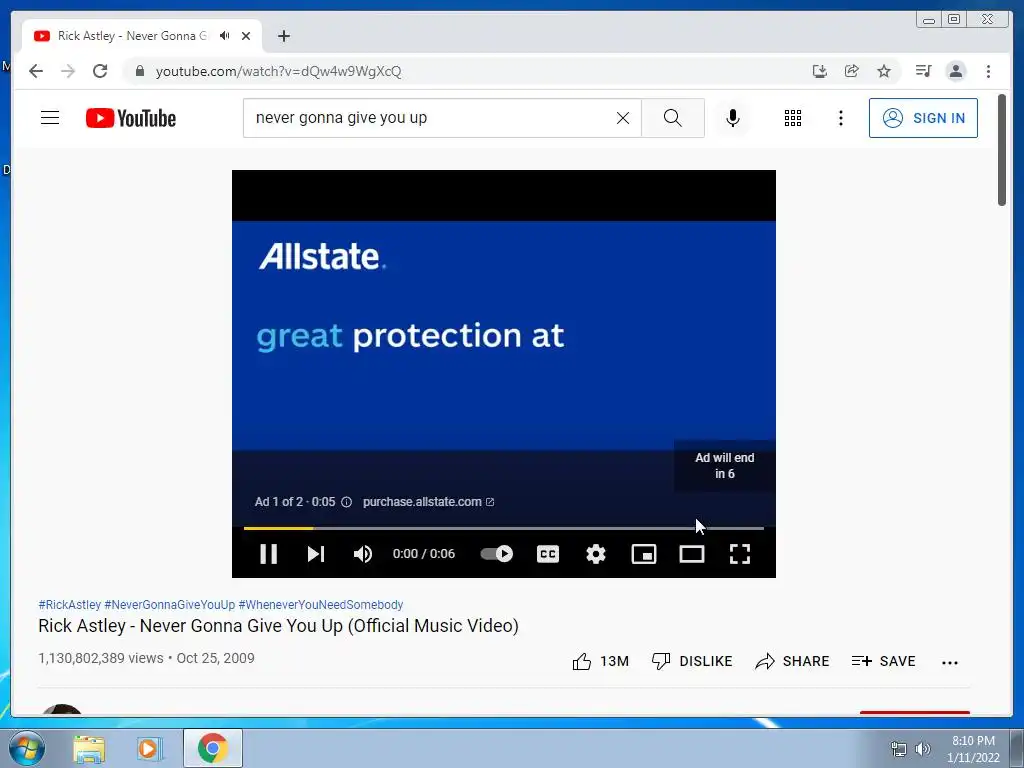Open the Windows Start menu orb
The height and width of the screenshot is (768, 1024).
(x=27, y=748)
